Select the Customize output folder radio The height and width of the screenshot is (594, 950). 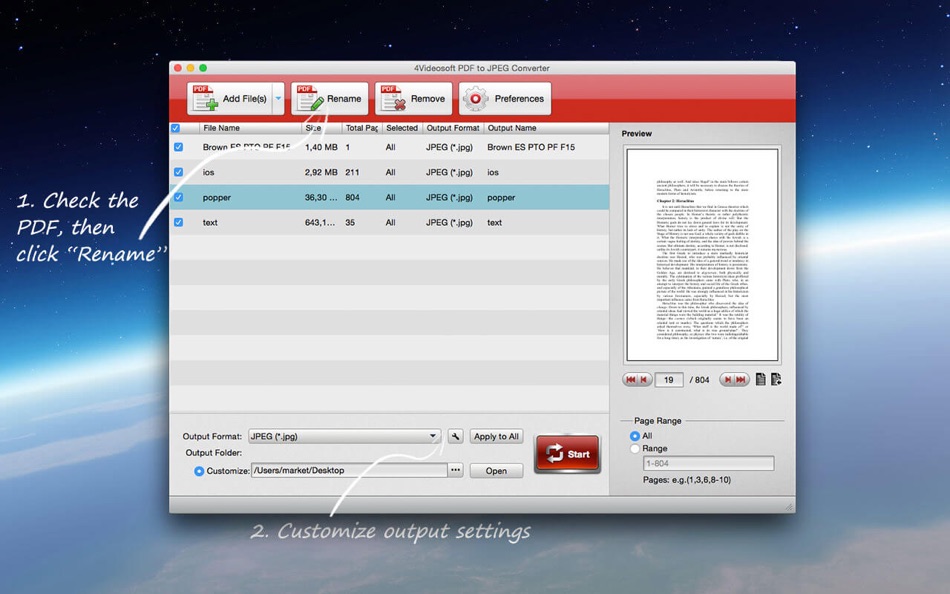pyautogui.click(x=199, y=471)
